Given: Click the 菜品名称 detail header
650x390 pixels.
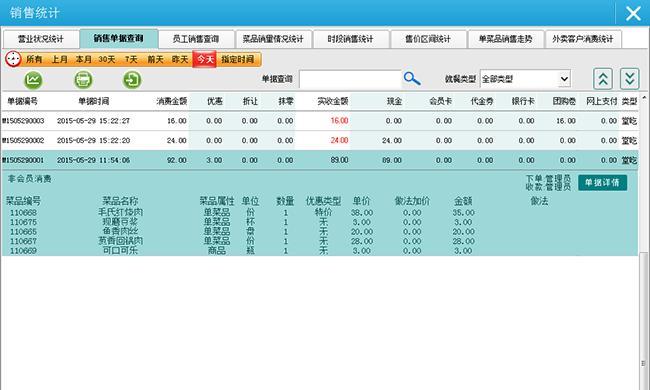Looking at the screenshot, I should 120,201.
